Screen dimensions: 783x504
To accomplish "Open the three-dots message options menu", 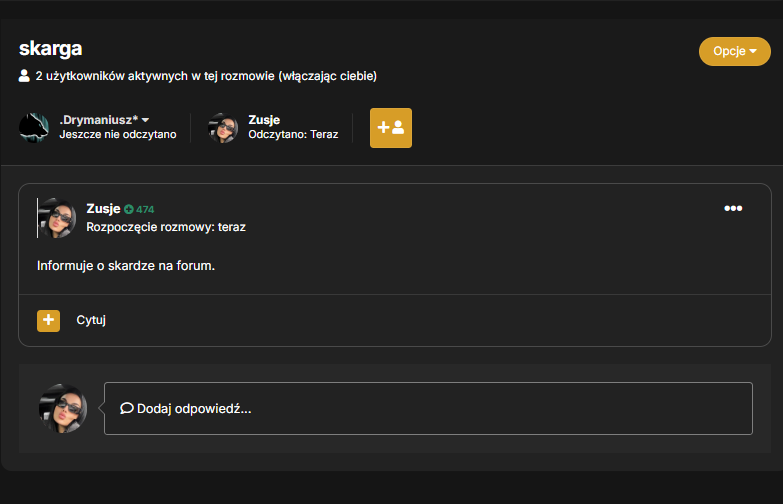I will tap(733, 208).
